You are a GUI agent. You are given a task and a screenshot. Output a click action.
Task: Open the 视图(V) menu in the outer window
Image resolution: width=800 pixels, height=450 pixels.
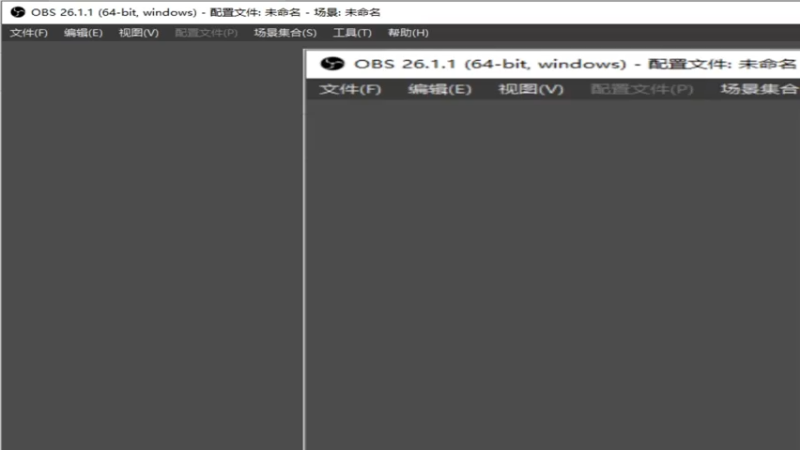pos(138,33)
